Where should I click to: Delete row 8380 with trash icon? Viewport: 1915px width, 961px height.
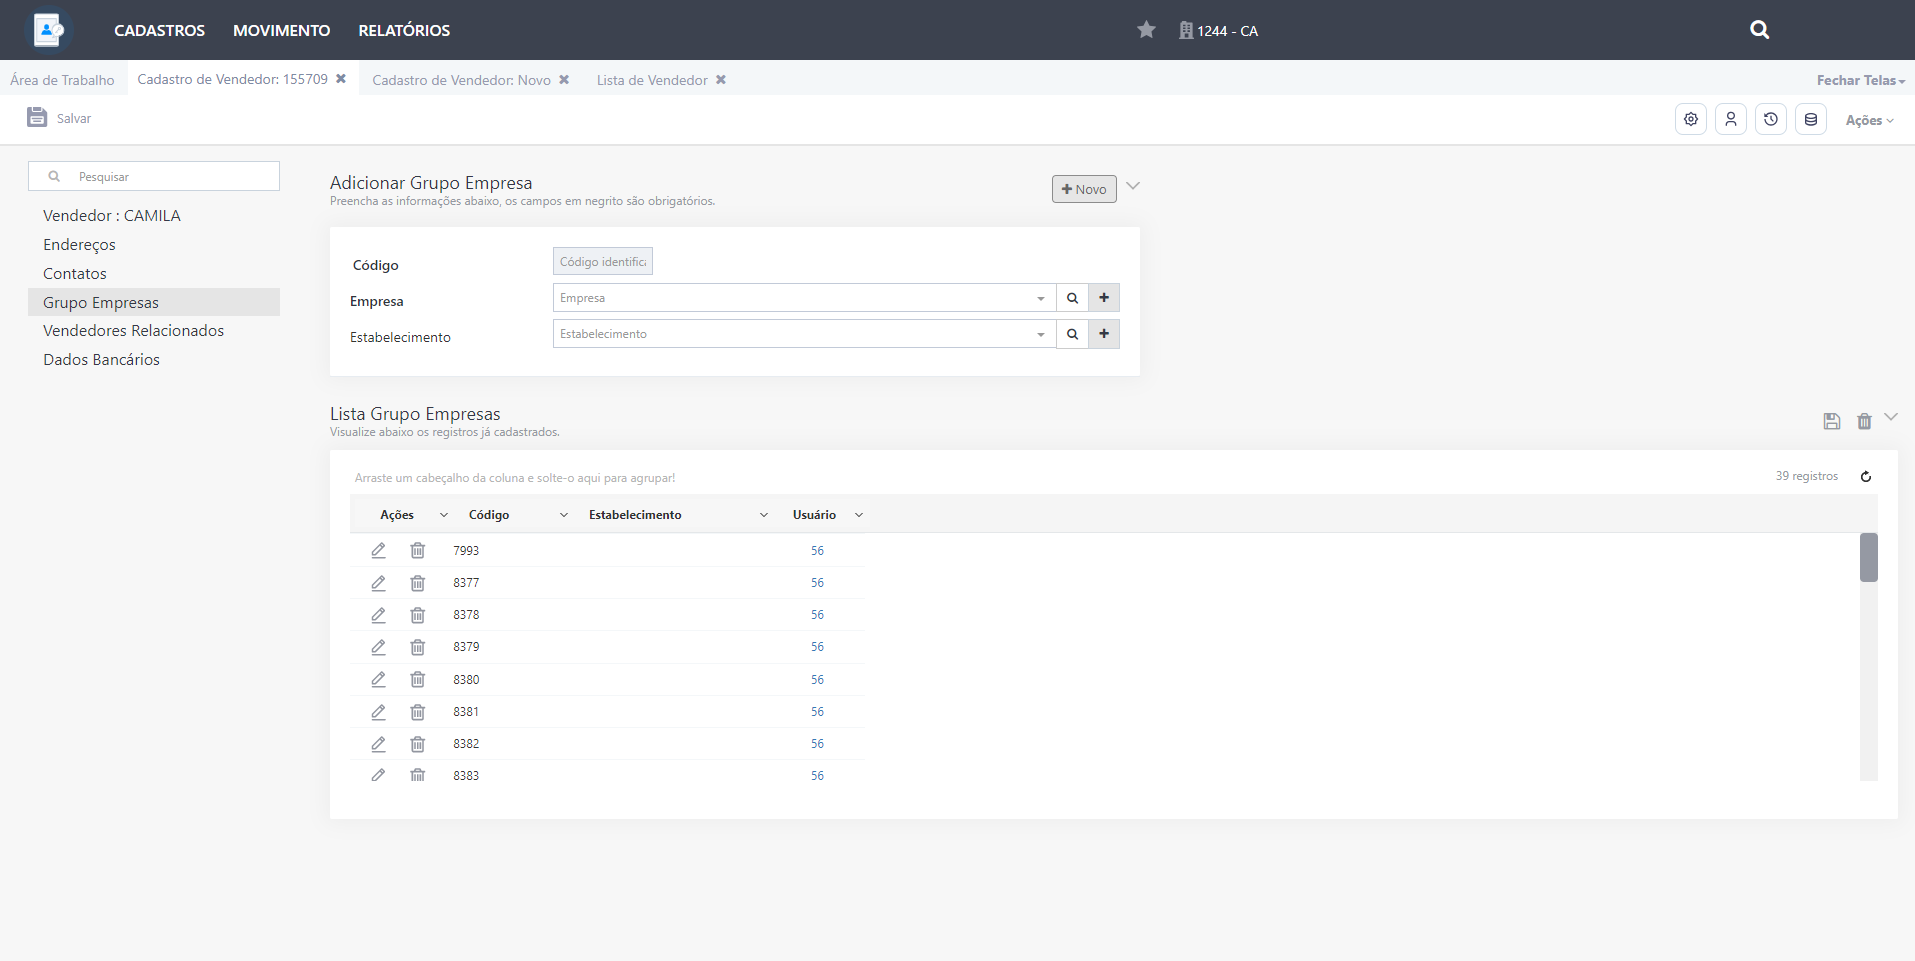[418, 679]
